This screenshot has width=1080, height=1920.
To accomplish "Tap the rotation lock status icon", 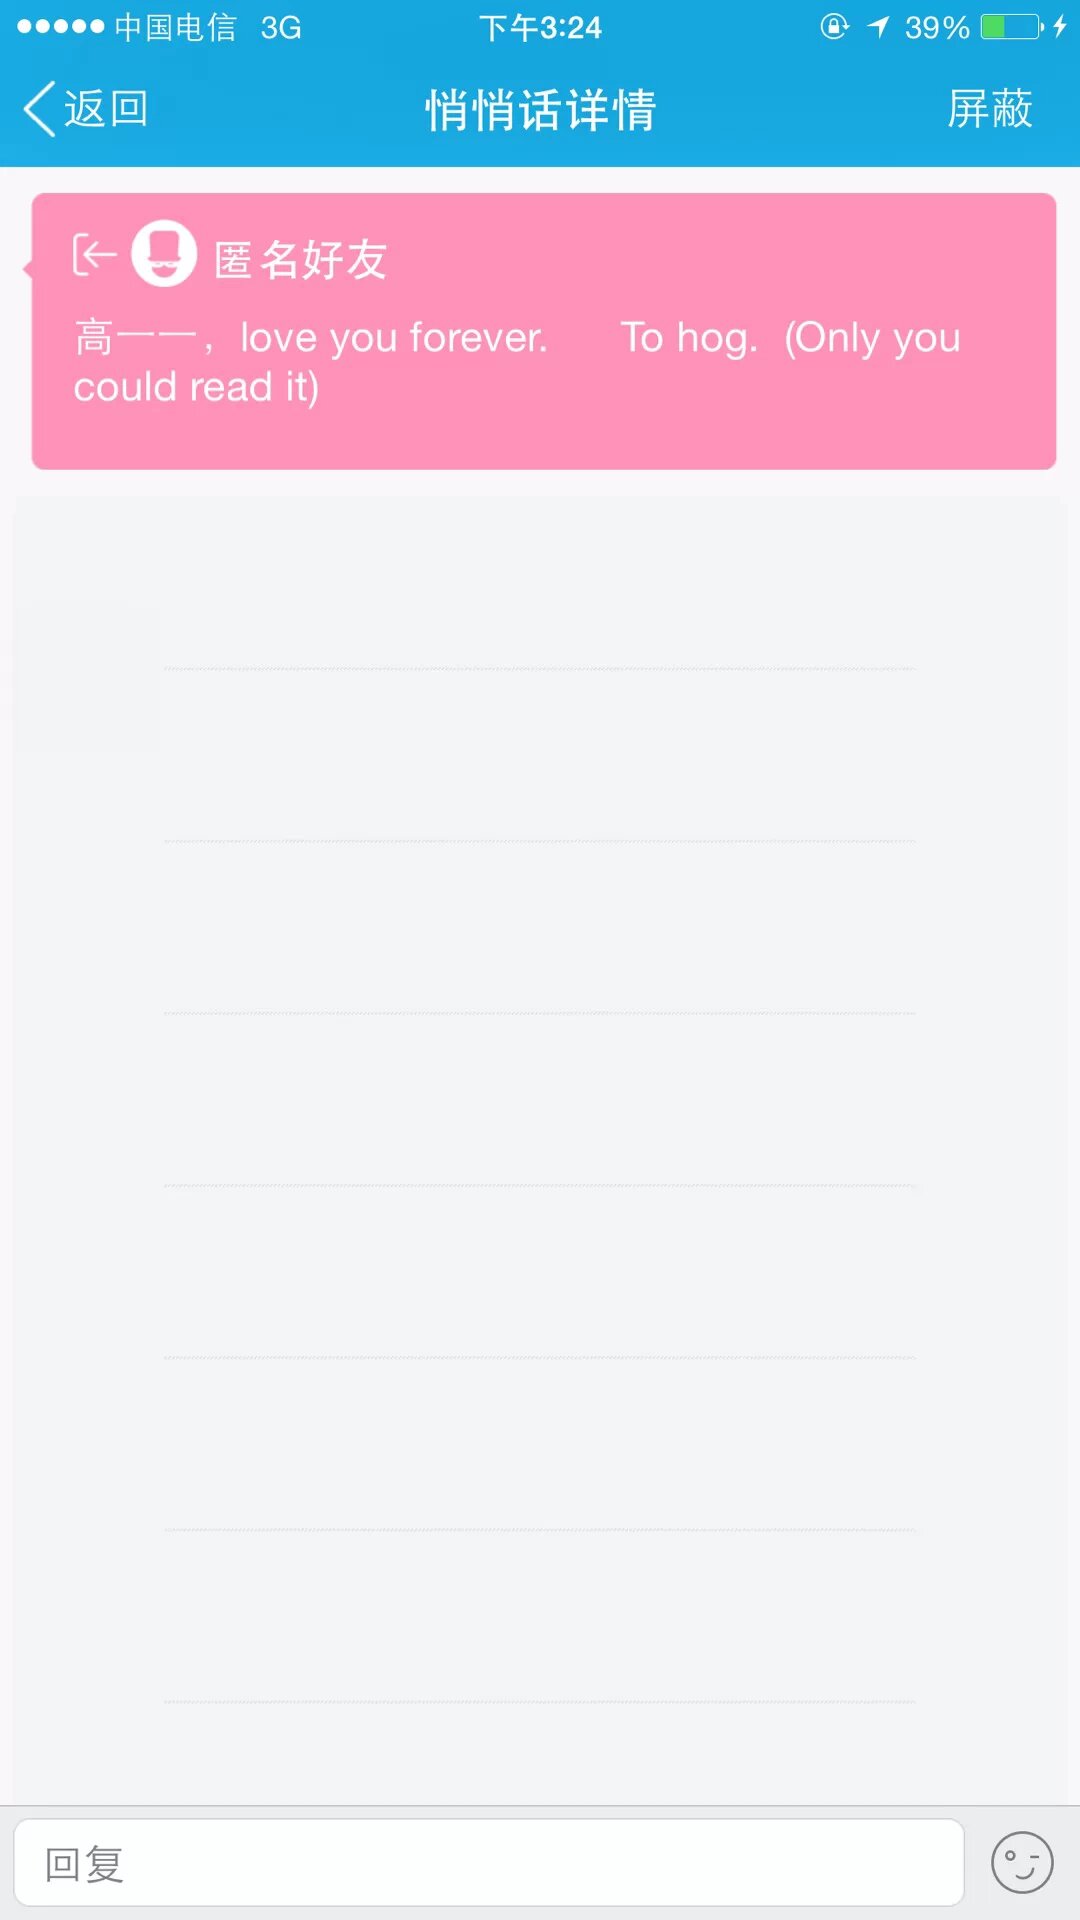I will pos(834,27).
